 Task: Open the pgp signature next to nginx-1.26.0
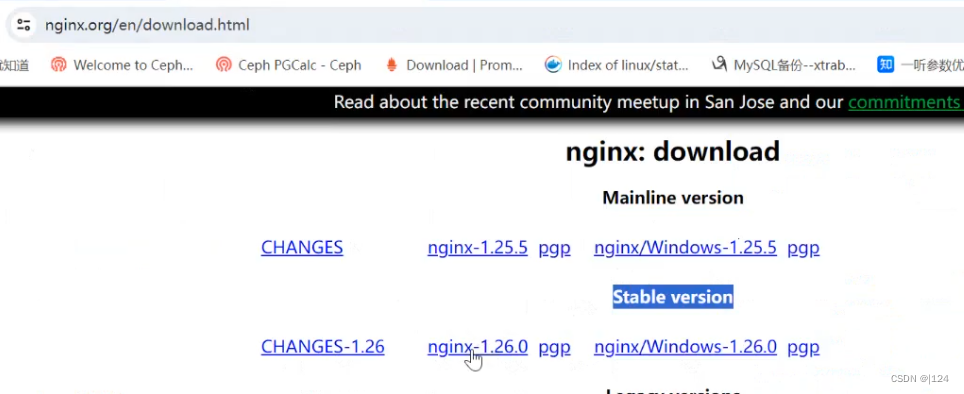pyautogui.click(x=555, y=348)
